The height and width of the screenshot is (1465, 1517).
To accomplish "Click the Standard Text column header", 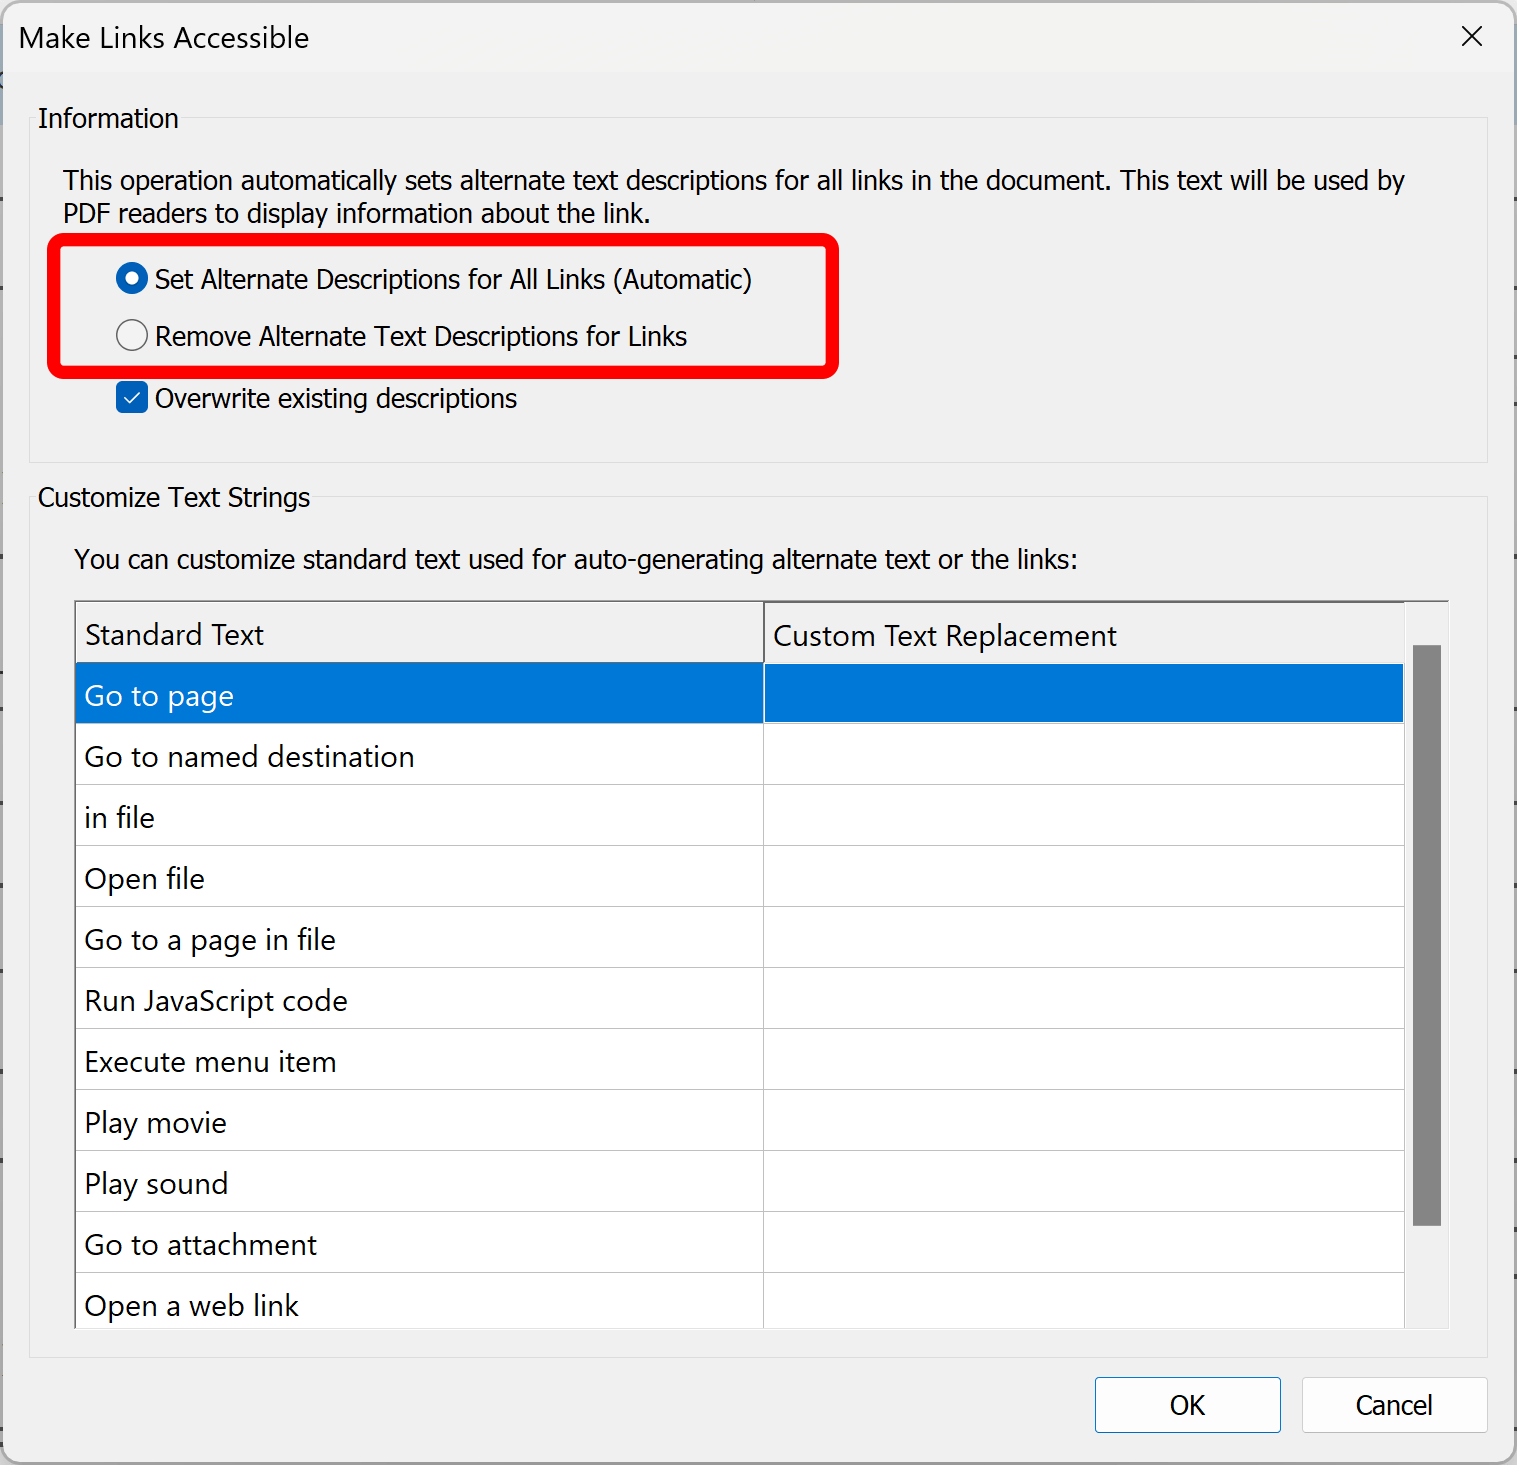I will [419, 634].
